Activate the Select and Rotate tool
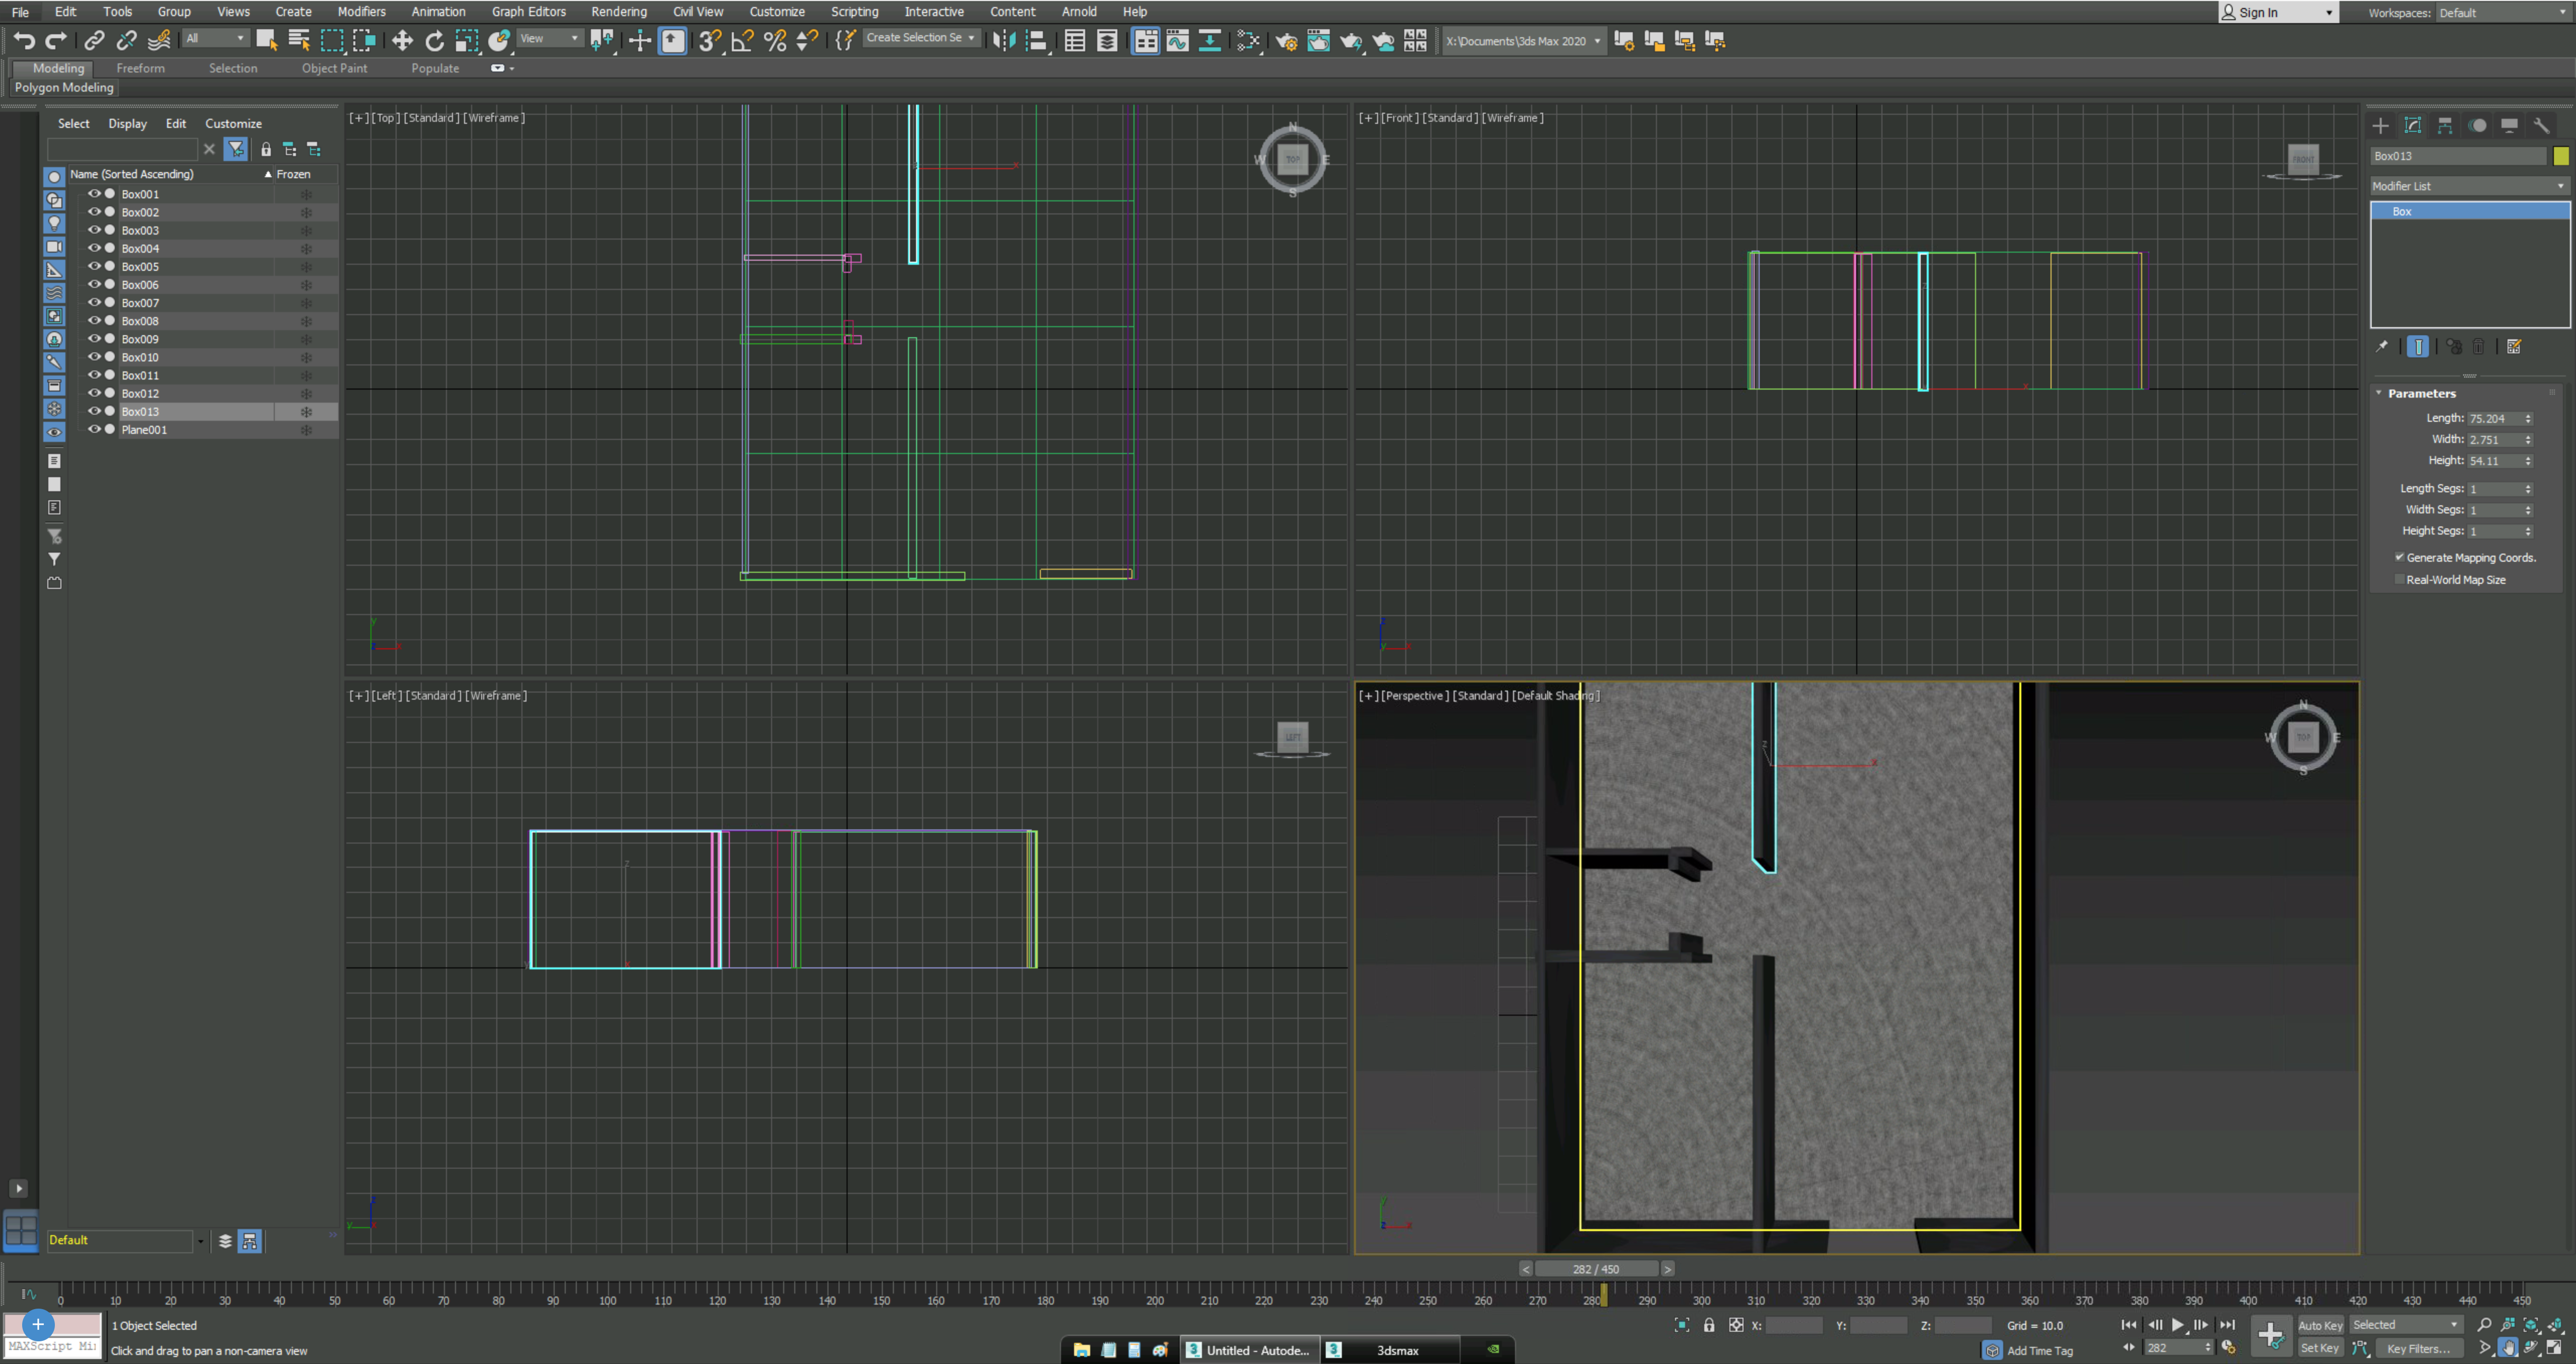 tap(434, 40)
